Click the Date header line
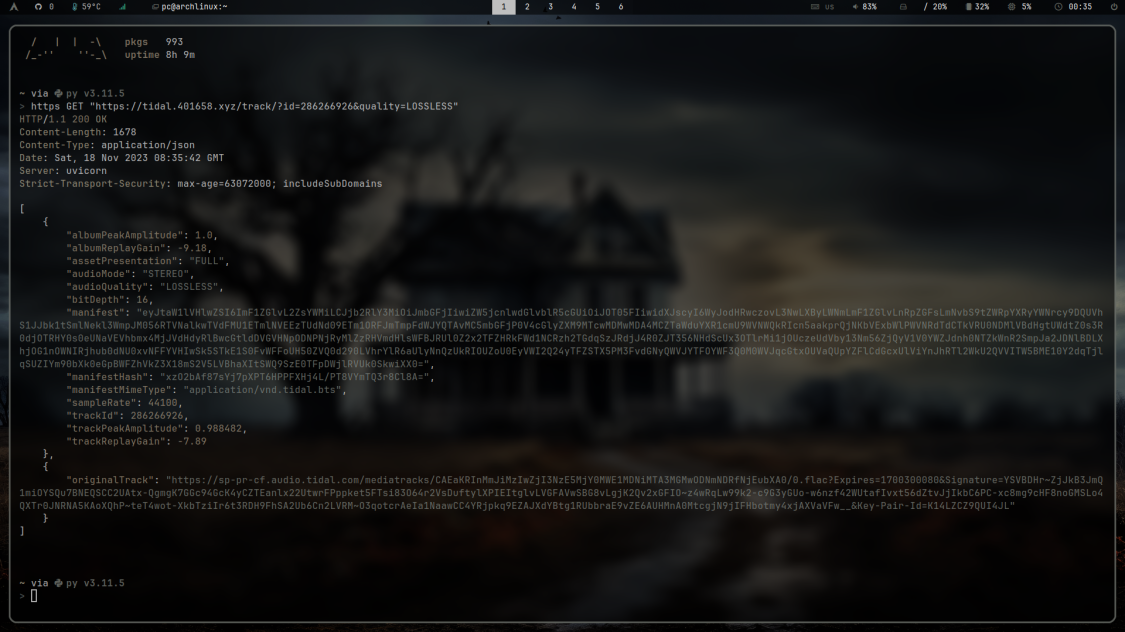 [x=121, y=158]
